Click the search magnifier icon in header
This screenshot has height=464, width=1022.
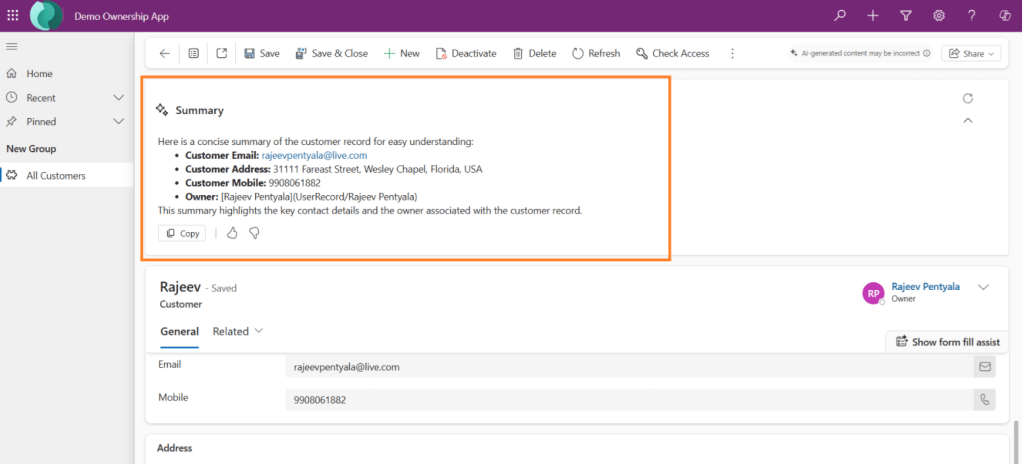pos(840,15)
